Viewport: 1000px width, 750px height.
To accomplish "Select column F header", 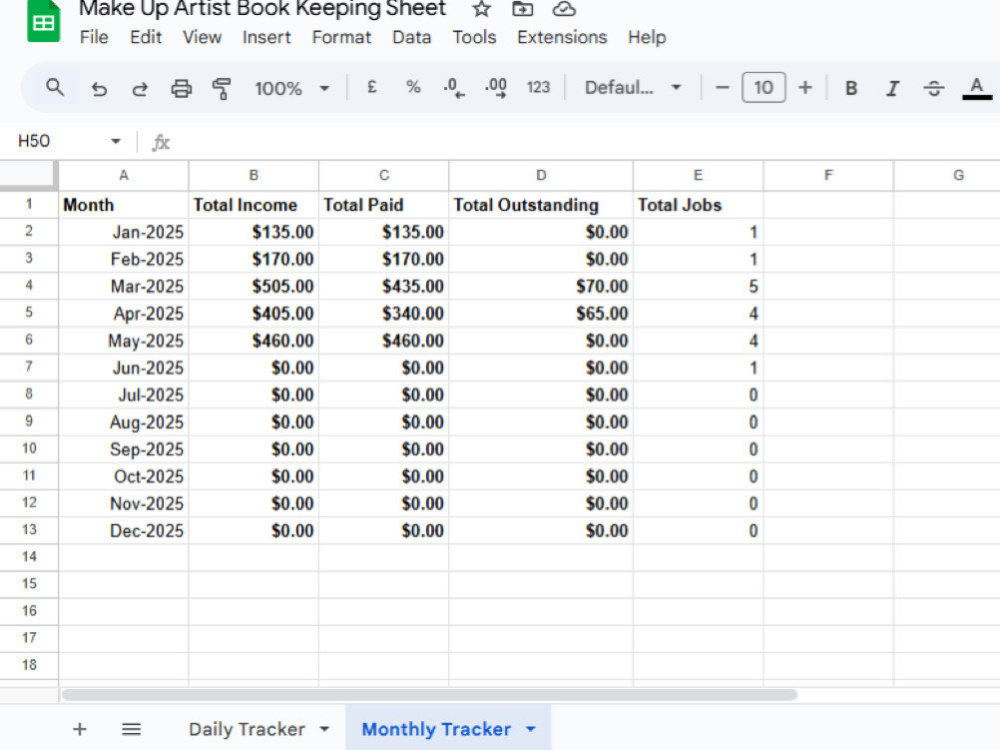I will (828, 175).
